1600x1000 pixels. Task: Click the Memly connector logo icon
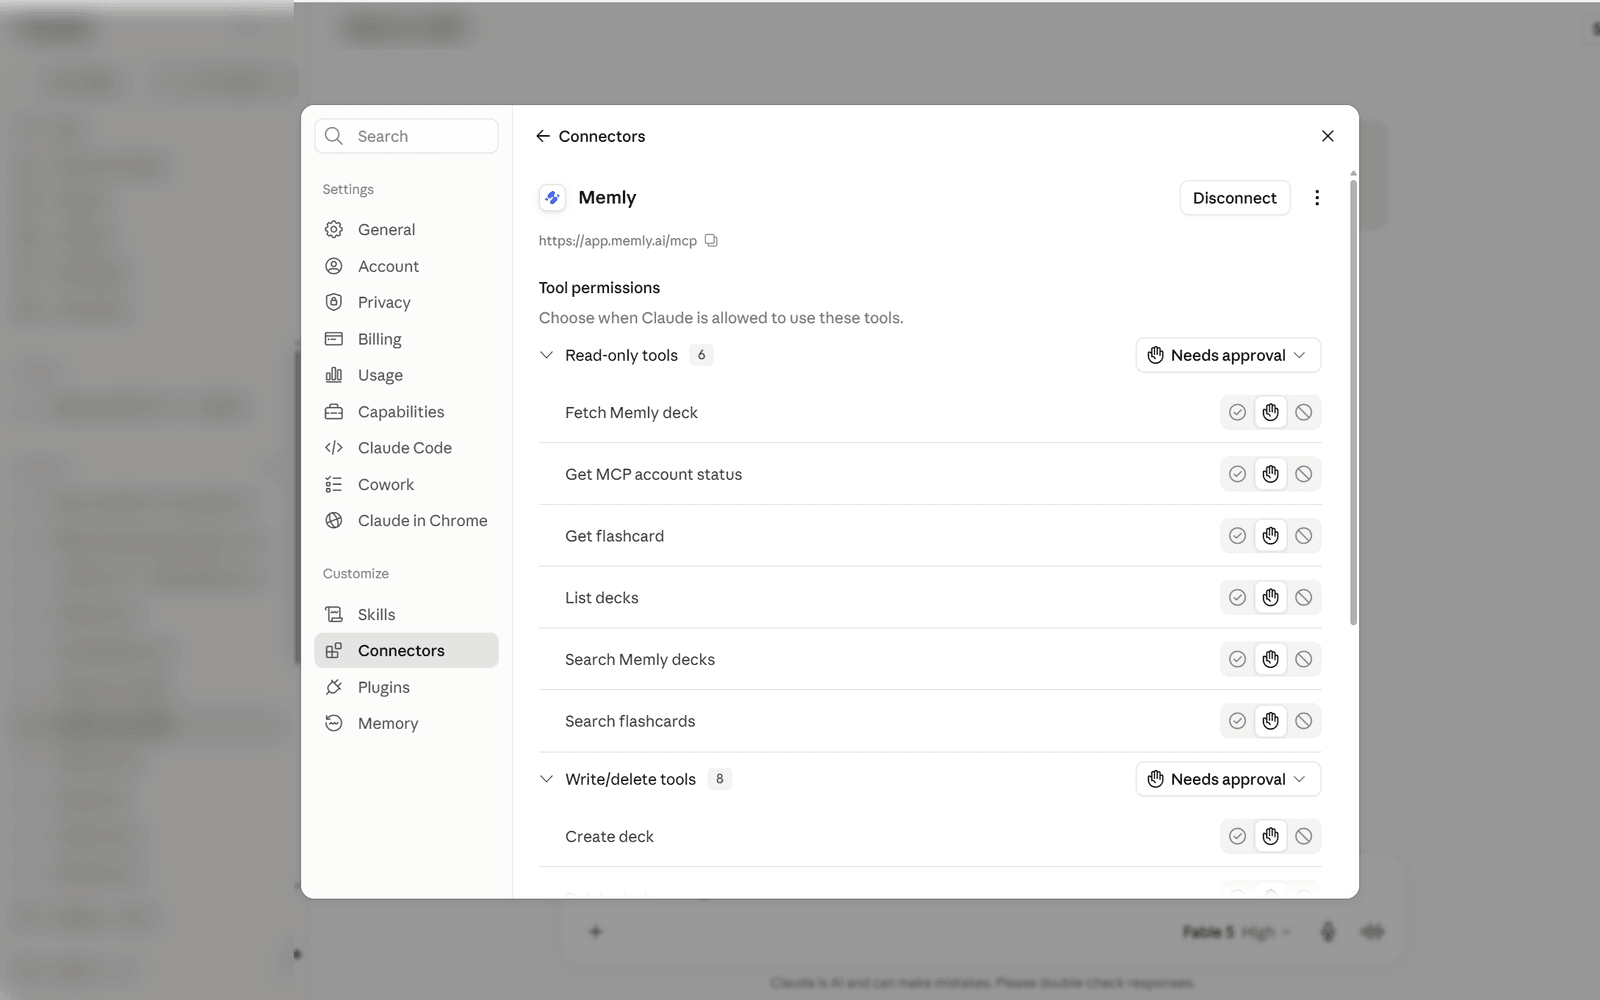[552, 198]
